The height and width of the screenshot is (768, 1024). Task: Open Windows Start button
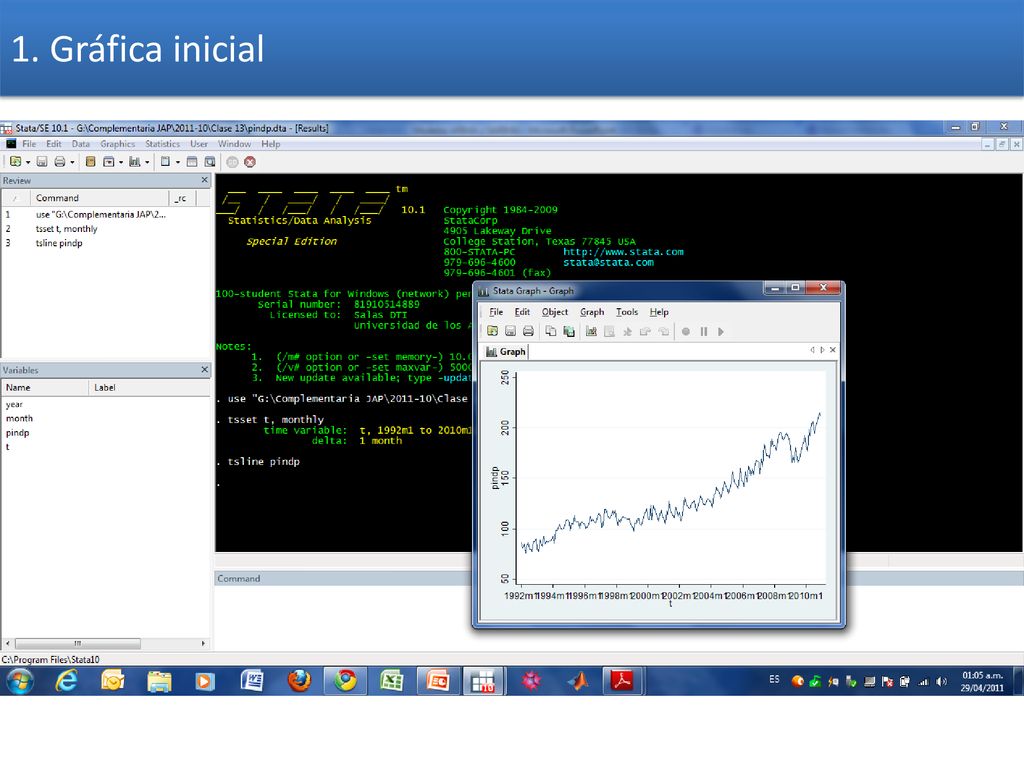[20, 682]
